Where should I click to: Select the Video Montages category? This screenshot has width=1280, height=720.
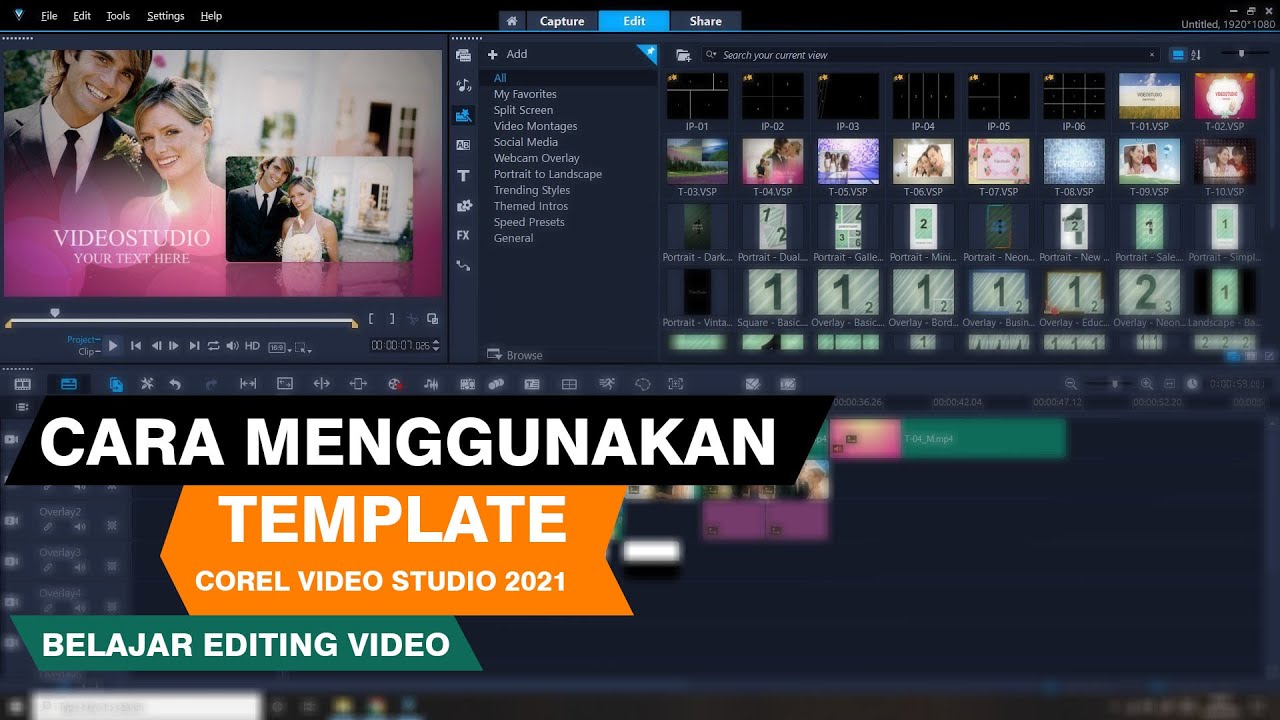pos(536,126)
